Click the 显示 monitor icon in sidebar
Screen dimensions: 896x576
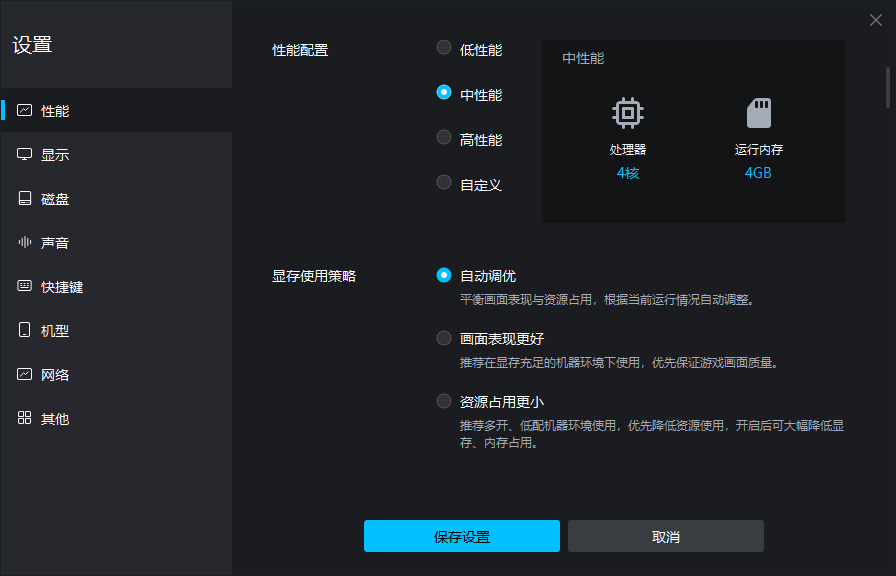25,154
